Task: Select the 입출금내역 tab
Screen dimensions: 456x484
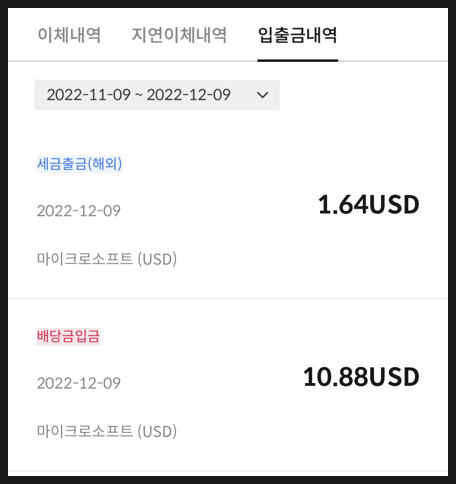Action: [297, 35]
